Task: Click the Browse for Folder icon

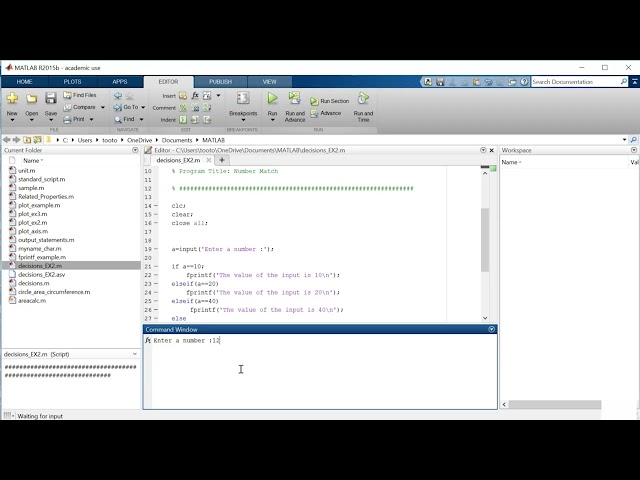Action: [x=37, y=140]
